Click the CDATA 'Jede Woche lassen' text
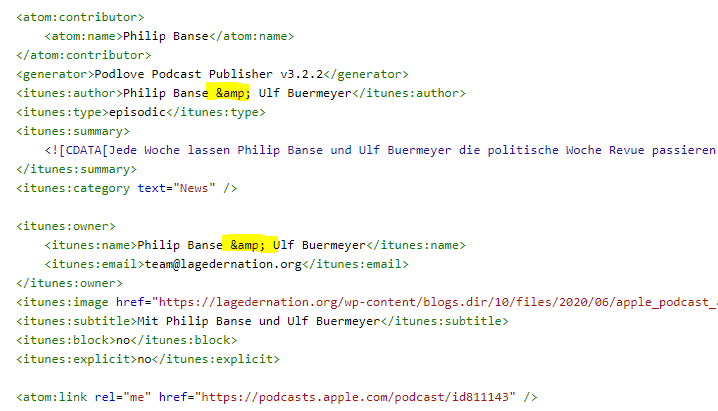This screenshot has width=718, height=411. (x=169, y=150)
